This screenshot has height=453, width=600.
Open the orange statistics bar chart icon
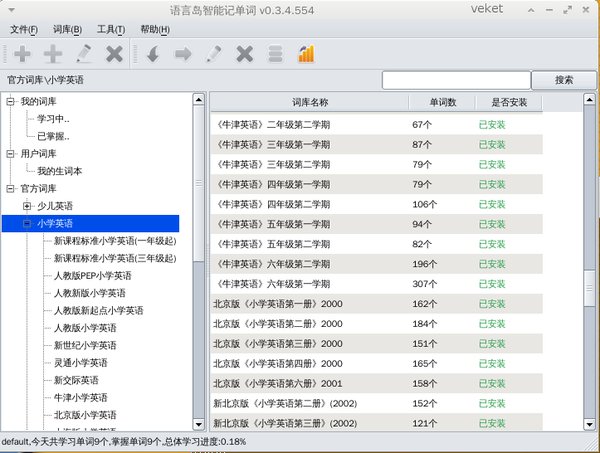coord(306,54)
